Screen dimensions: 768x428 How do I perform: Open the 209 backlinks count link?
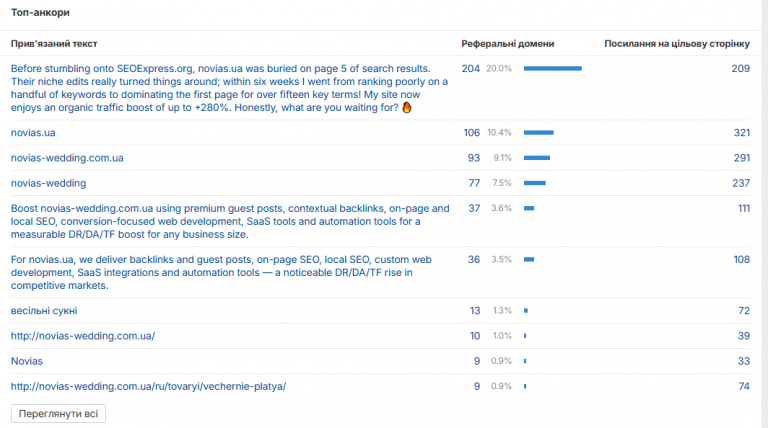pos(741,69)
